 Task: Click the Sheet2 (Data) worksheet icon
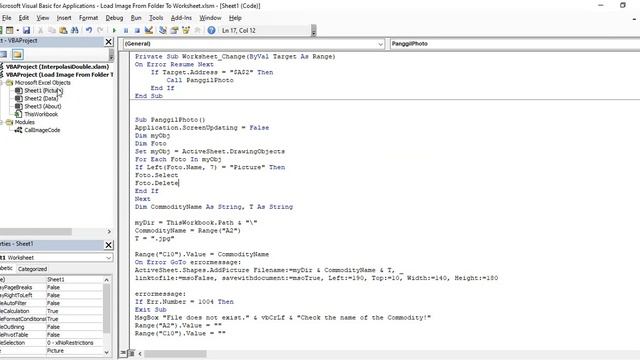click(x=19, y=98)
